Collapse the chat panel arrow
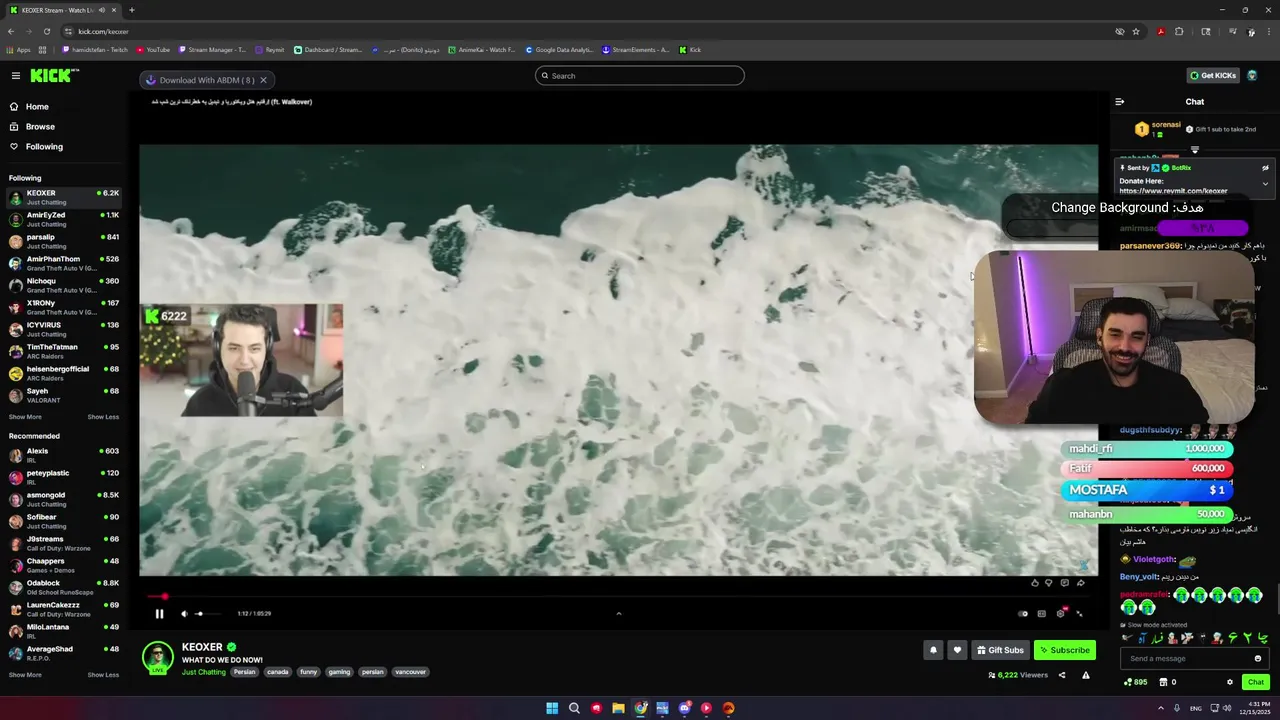Viewport: 1280px width, 720px height. point(1119,102)
